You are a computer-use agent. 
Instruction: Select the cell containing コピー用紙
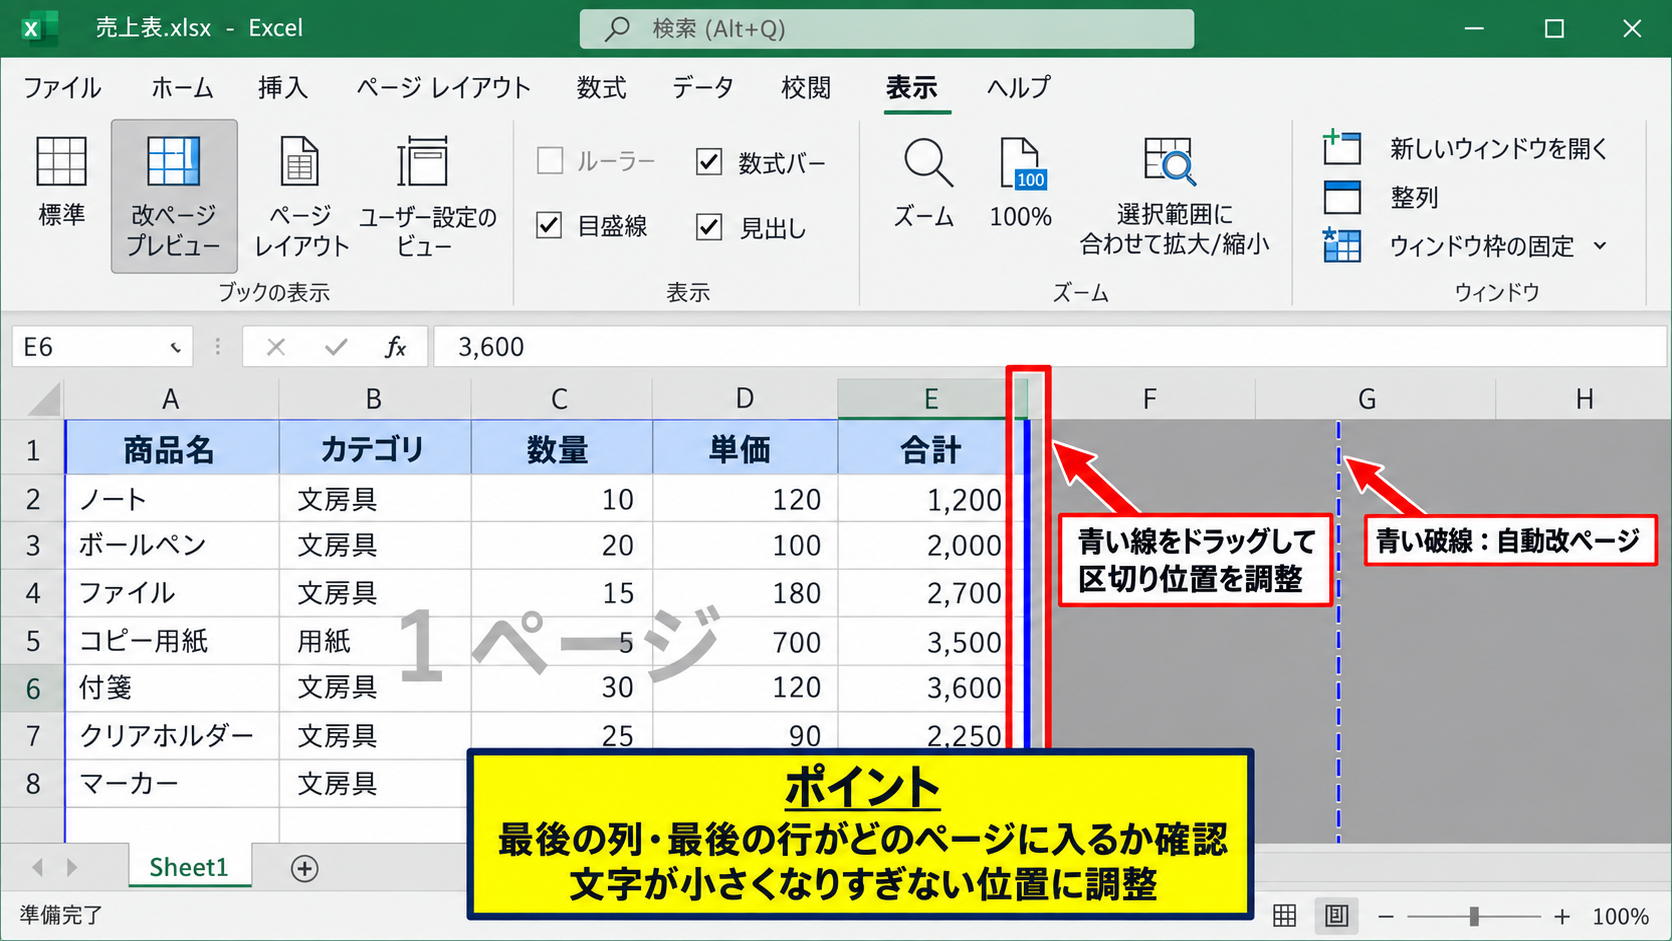point(172,641)
